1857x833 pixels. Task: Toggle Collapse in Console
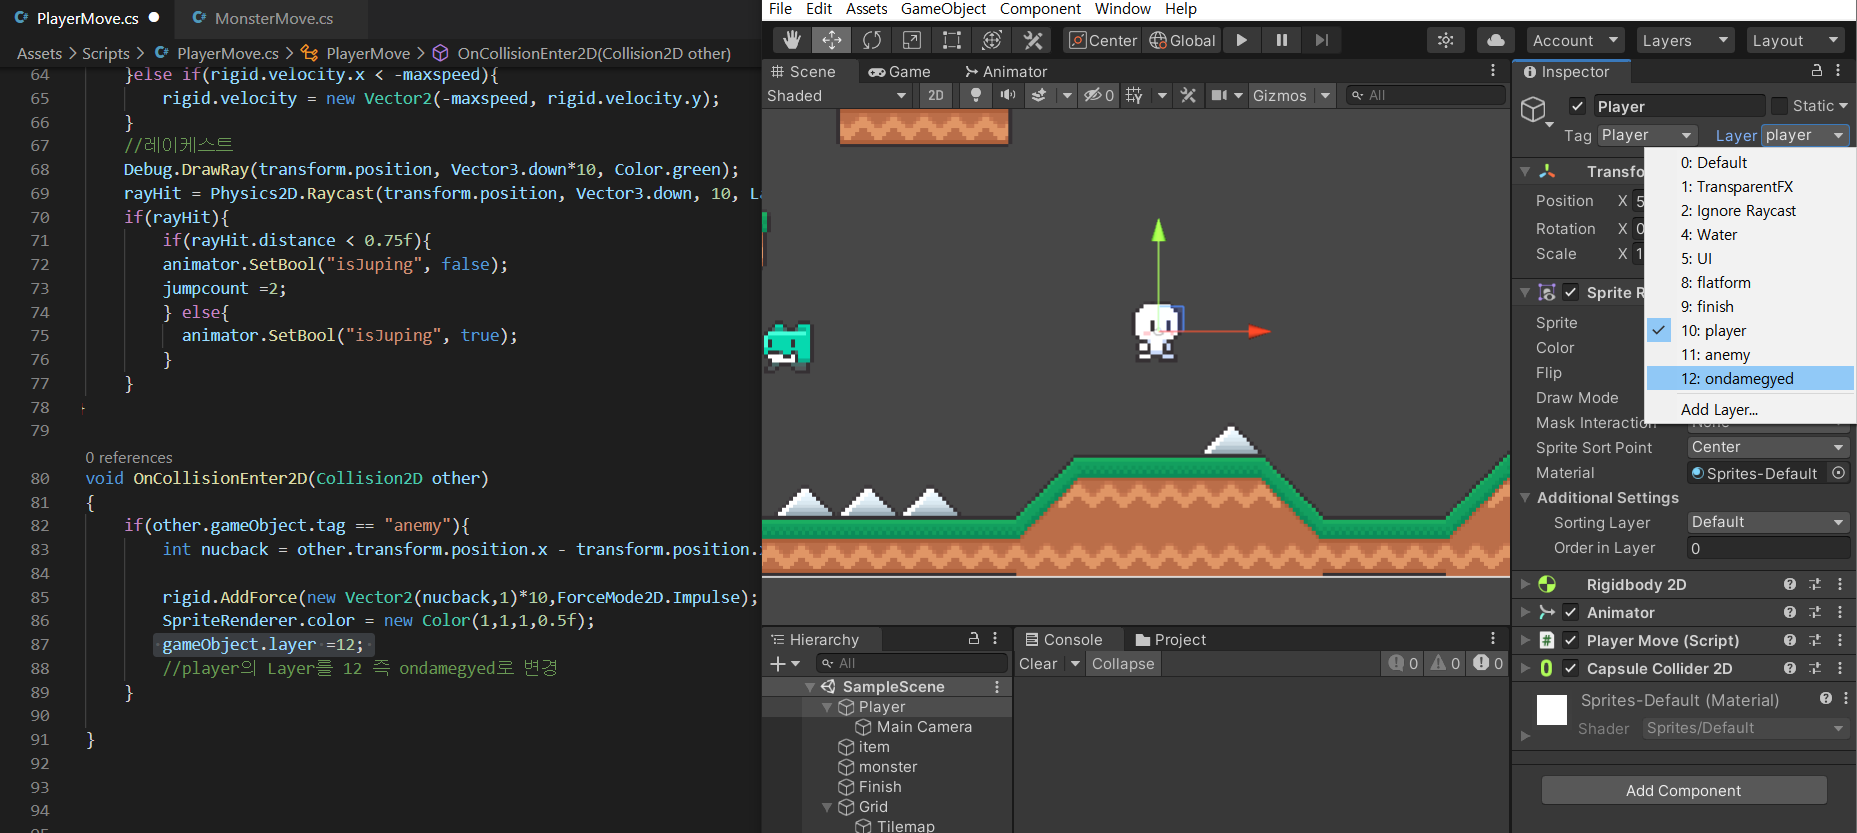1123,664
